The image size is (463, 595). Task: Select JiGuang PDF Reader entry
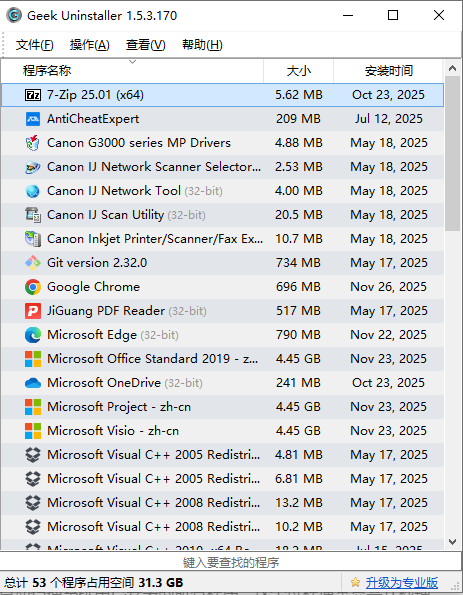(222, 311)
